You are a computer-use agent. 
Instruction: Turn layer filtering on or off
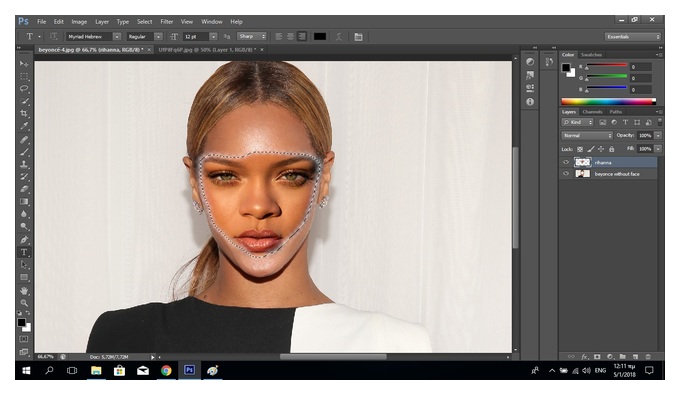660,122
